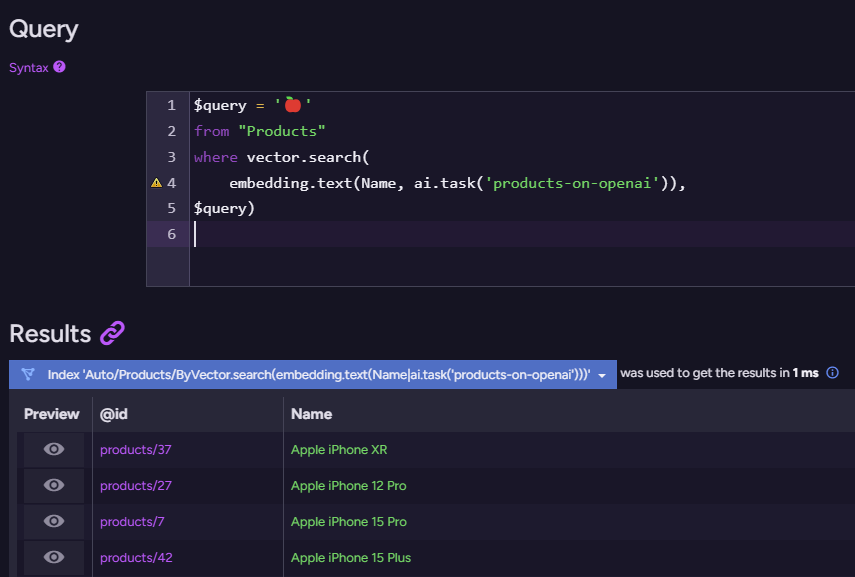Click the chain link icon beside Results
Viewport: 855px width, 577px height.
pos(113,333)
